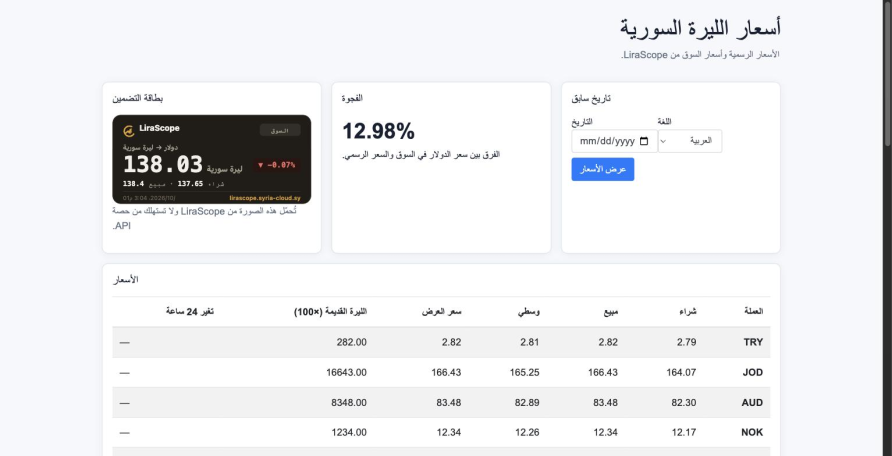This screenshot has width=892, height=456.
Task: Click the NOK buy price 12.17
Action: (684, 433)
